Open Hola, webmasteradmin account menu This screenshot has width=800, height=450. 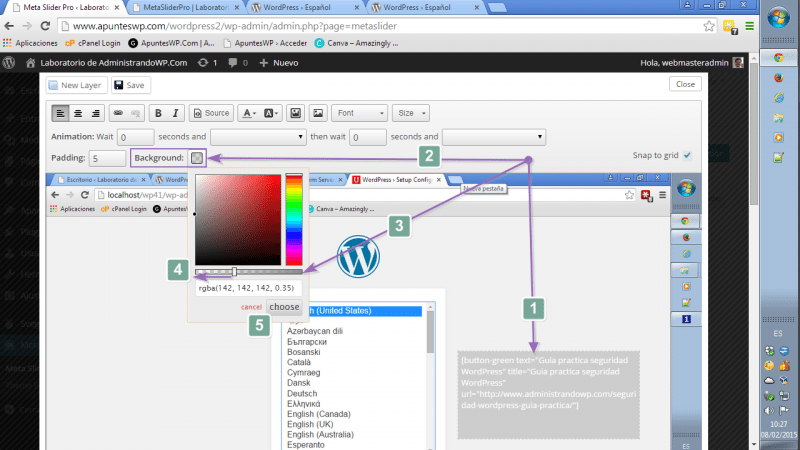pos(692,63)
